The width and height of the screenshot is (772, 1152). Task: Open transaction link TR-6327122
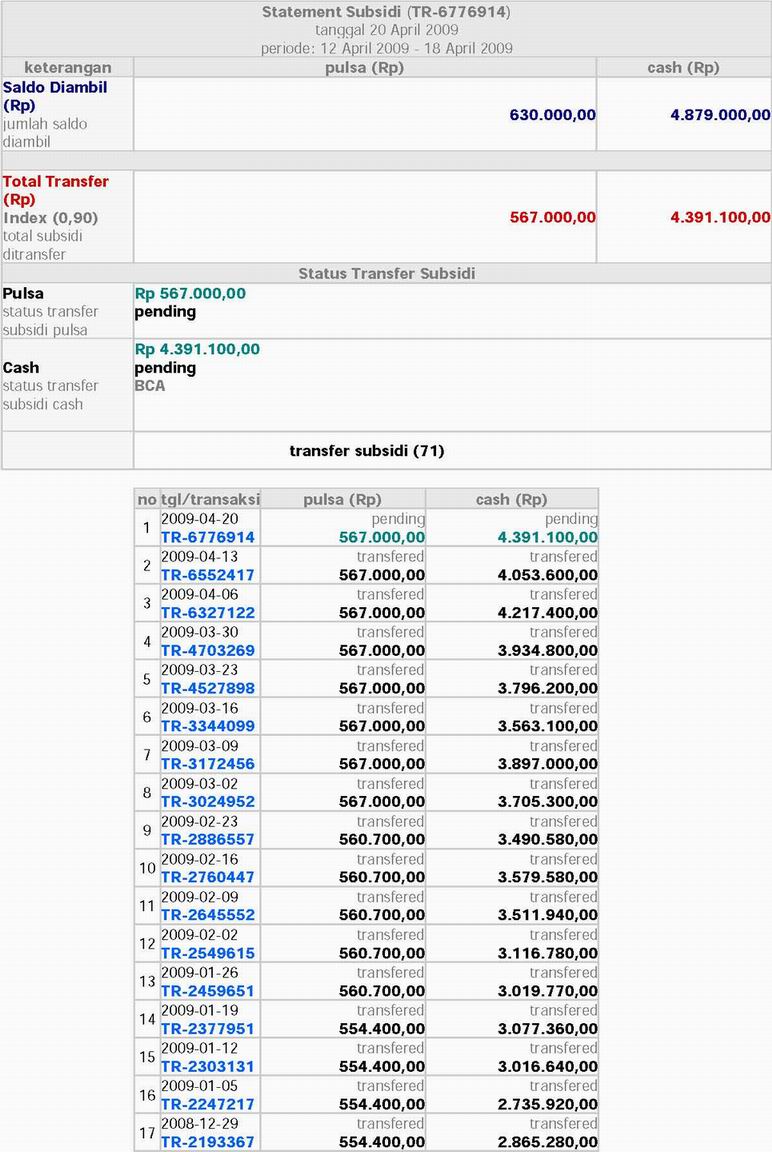208,613
